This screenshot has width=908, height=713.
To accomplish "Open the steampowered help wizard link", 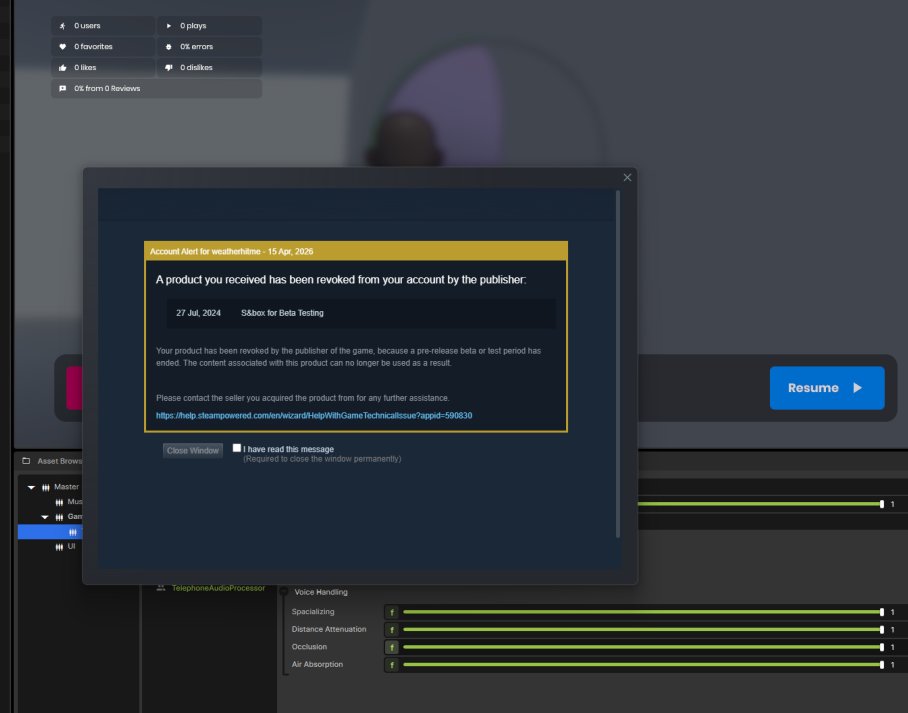I will click(314, 415).
